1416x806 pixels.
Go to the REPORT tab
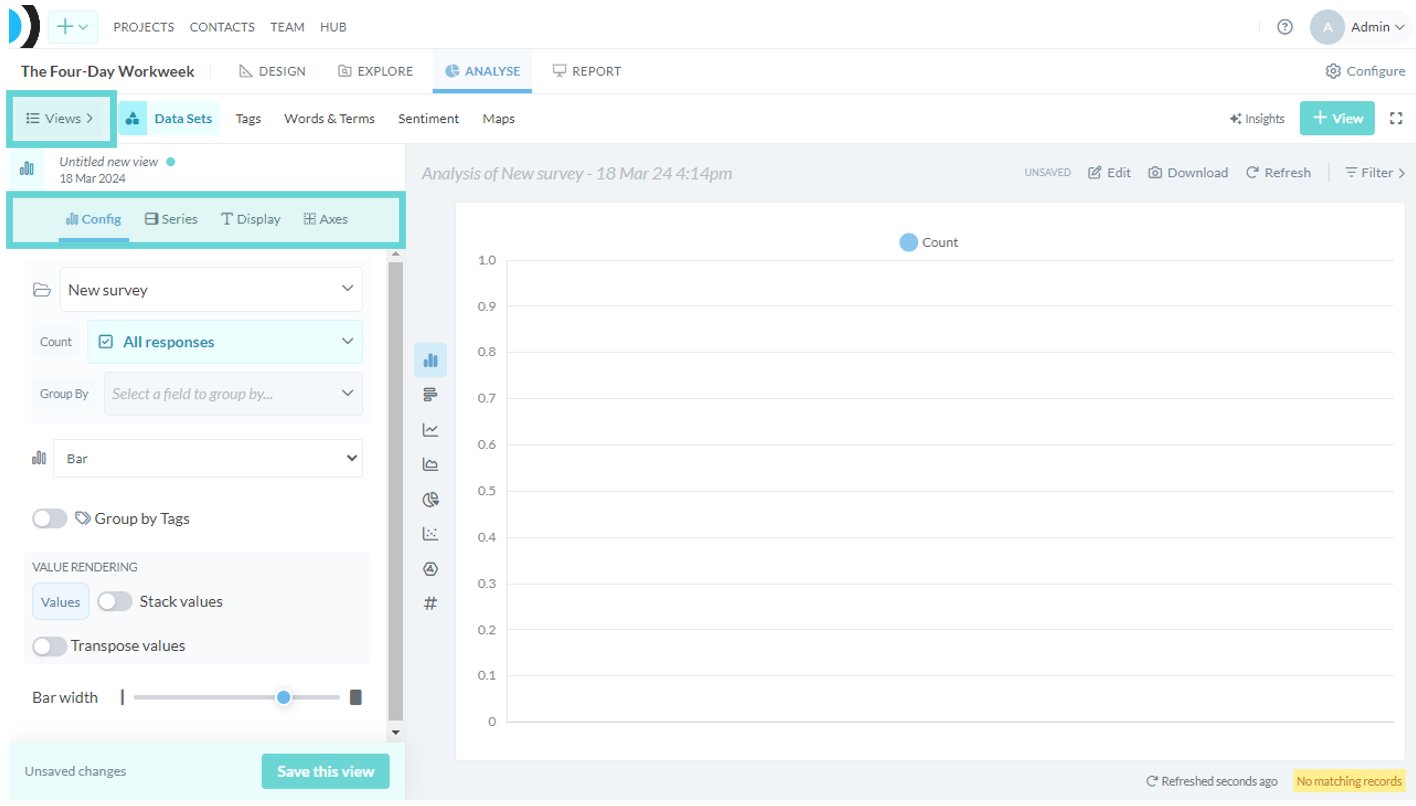pos(587,71)
